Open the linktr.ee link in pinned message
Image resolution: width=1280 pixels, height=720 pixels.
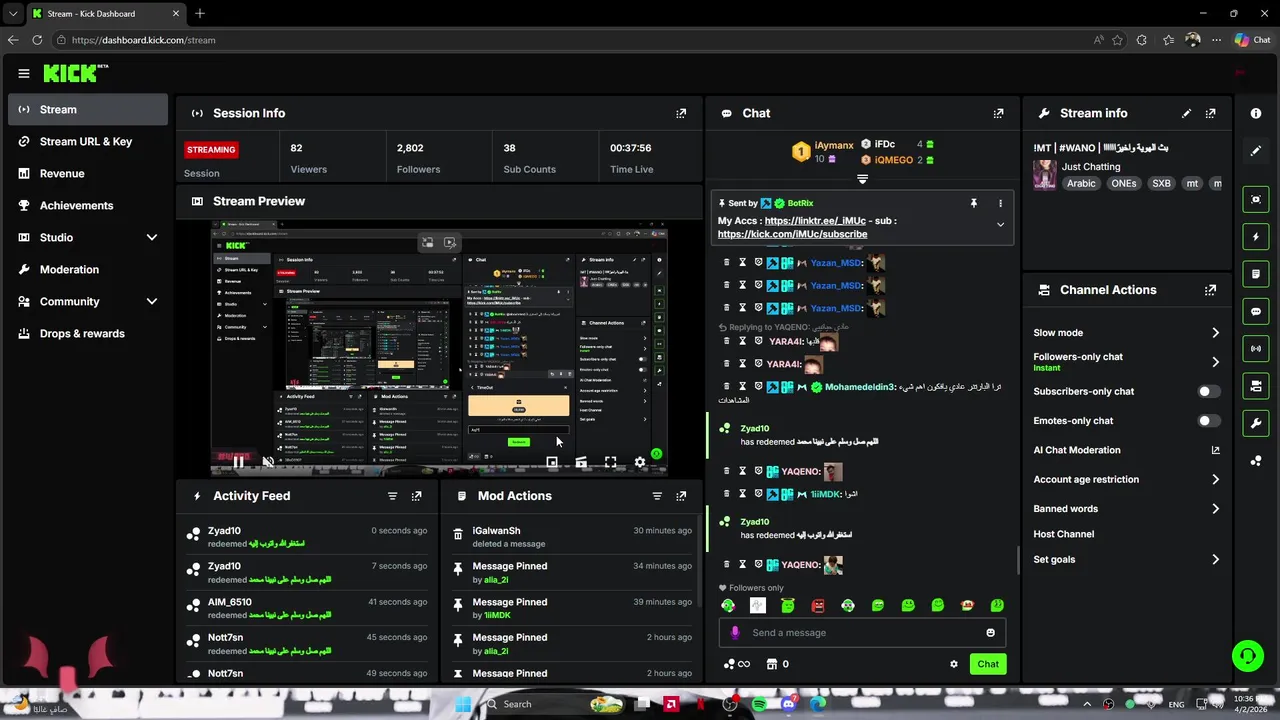pyautogui.click(x=815, y=221)
